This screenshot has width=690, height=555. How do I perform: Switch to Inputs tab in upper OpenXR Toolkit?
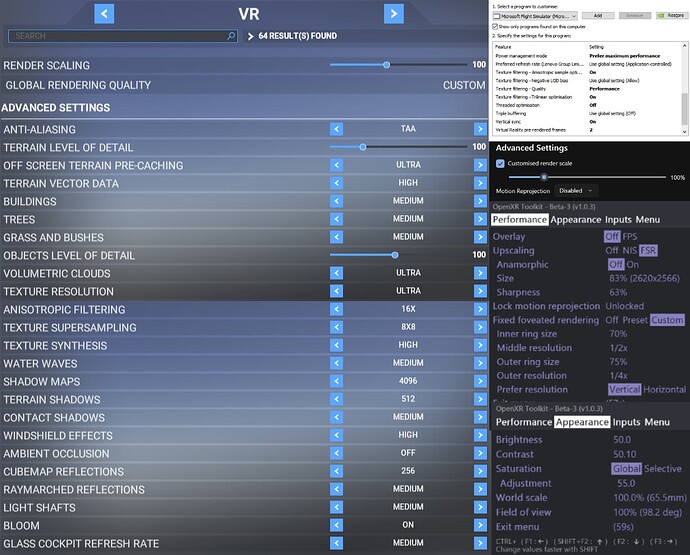(617, 219)
